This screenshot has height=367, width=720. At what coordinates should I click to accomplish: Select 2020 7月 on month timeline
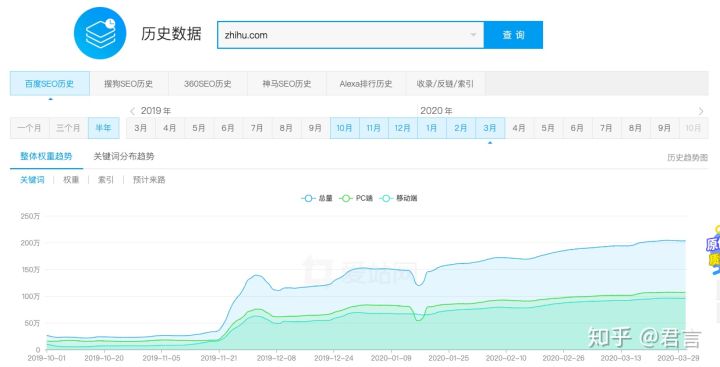(606, 128)
